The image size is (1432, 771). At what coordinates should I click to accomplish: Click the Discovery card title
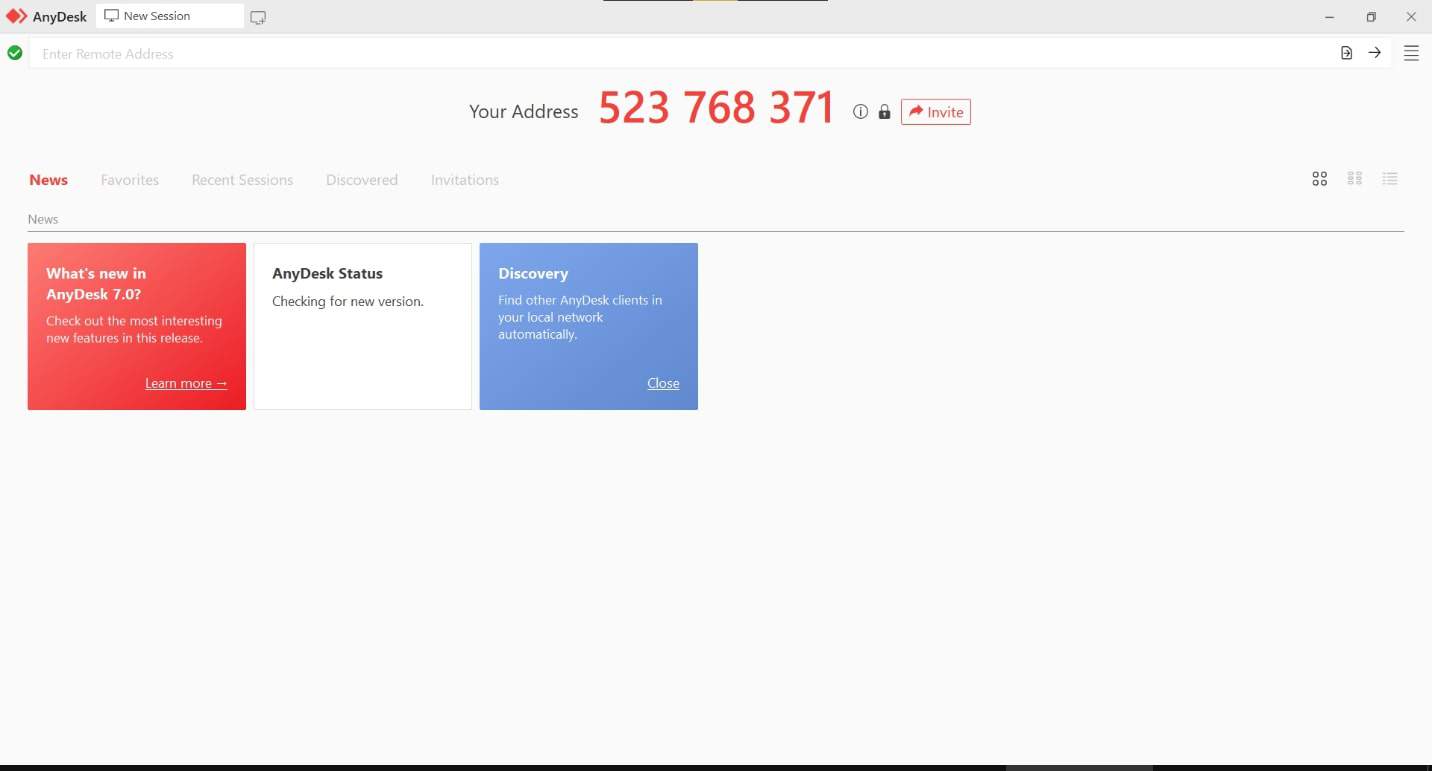coord(533,273)
